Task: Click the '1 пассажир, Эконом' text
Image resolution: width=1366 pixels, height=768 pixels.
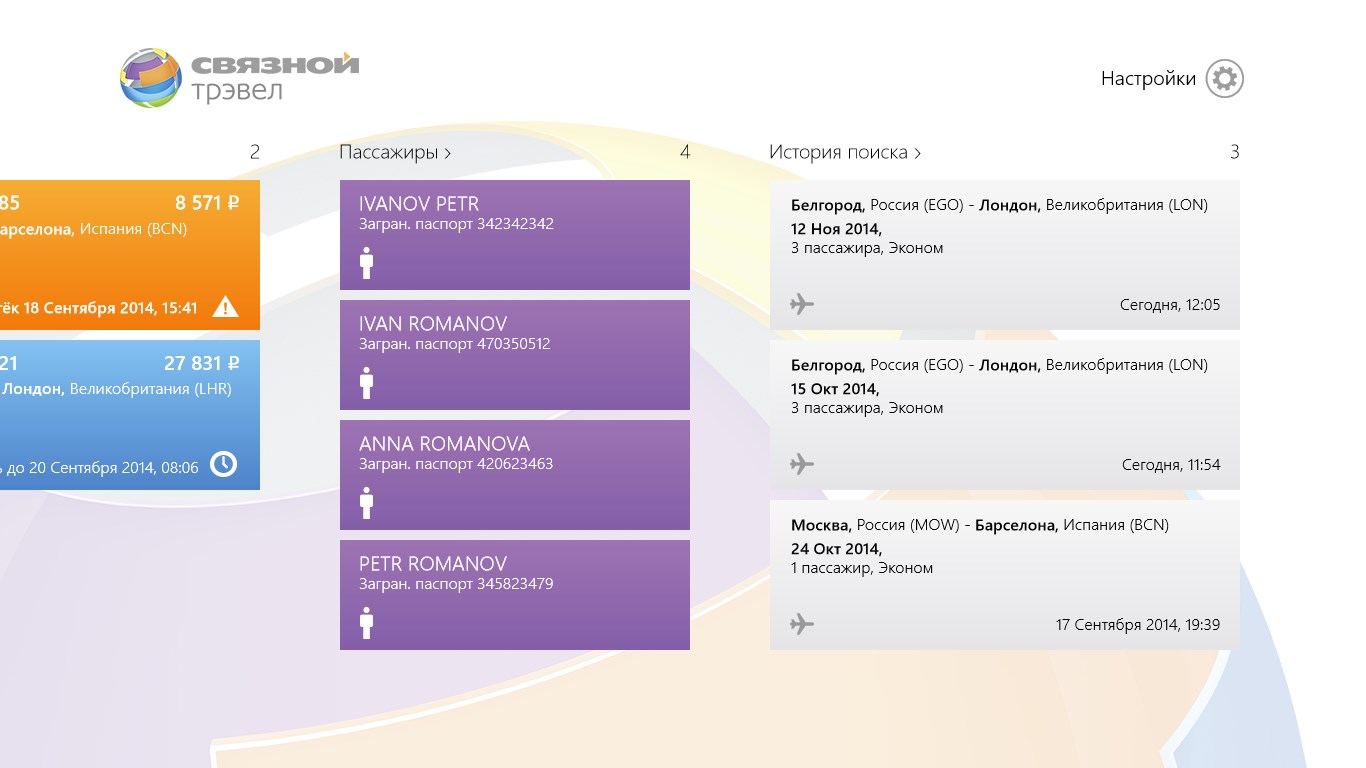Action: pyautogui.click(x=862, y=568)
